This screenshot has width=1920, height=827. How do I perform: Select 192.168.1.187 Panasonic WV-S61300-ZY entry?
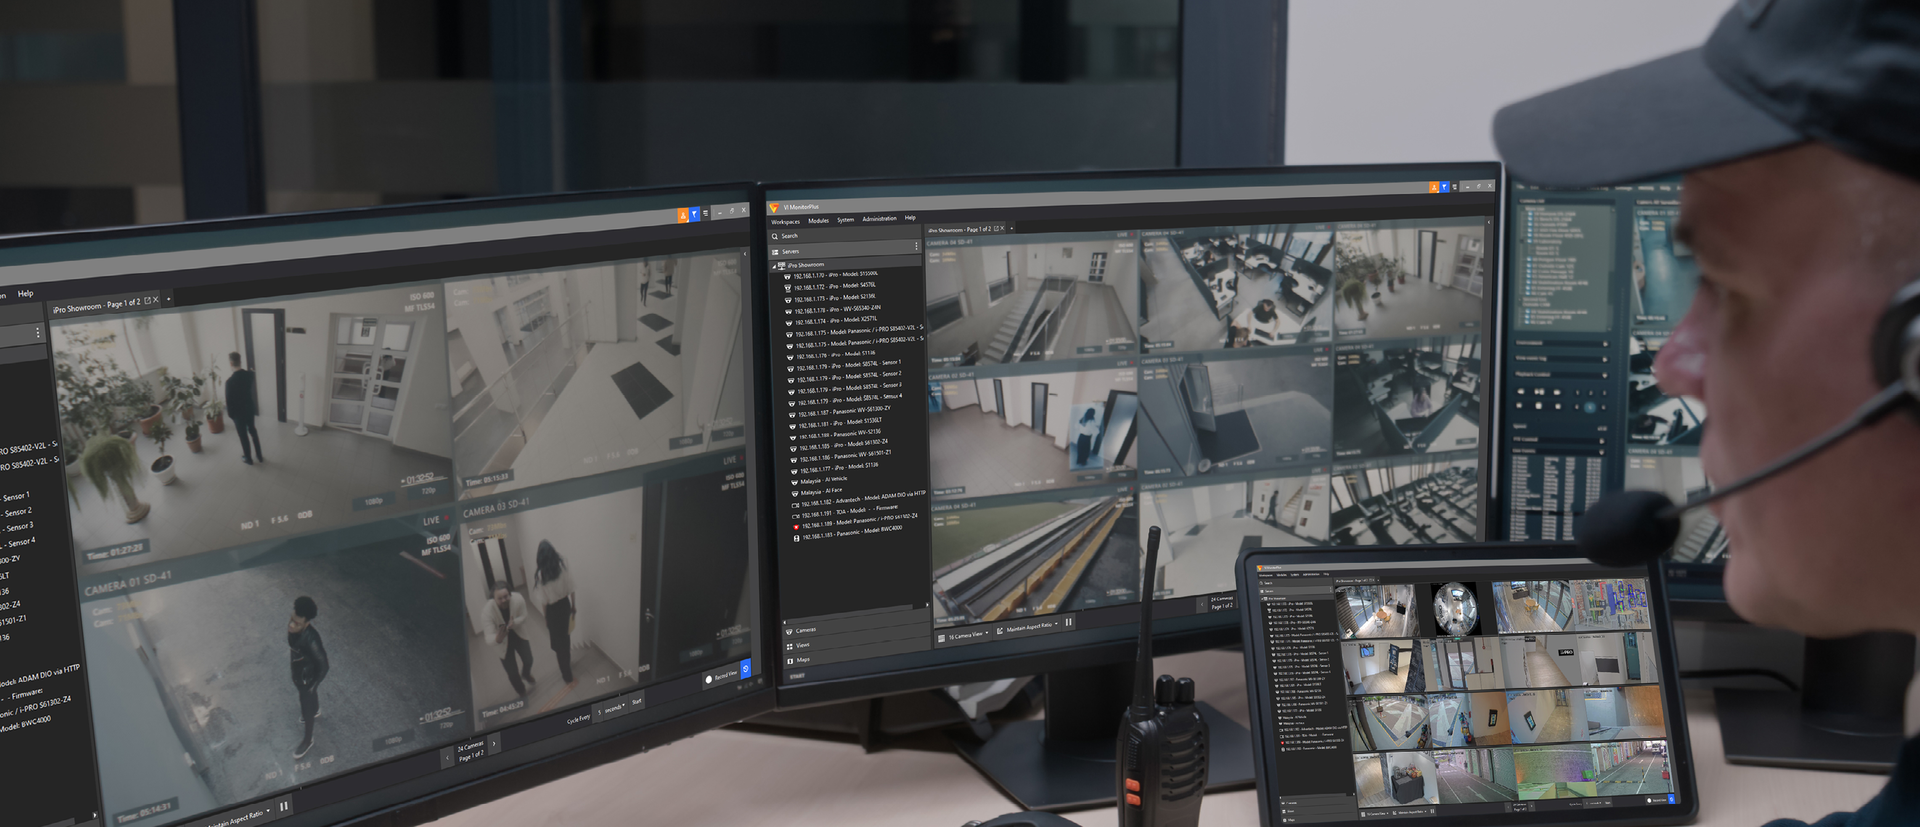pos(840,411)
